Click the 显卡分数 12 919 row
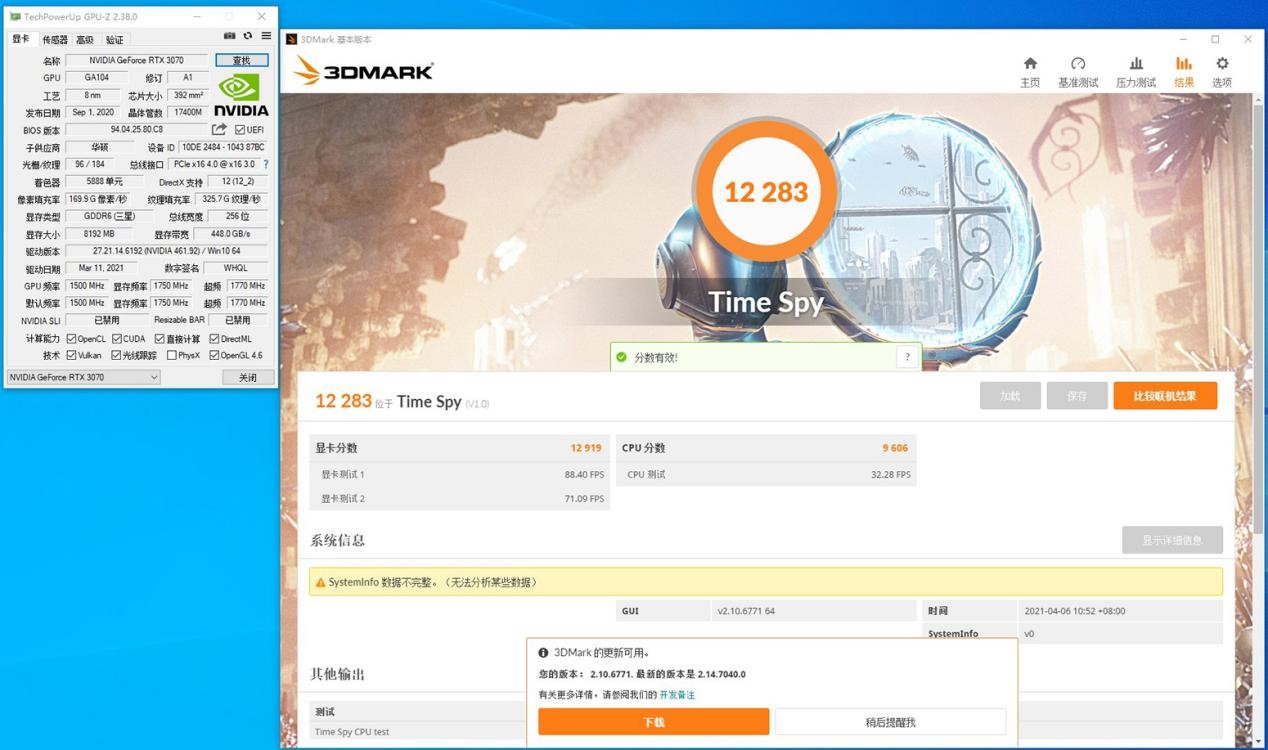The width and height of the screenshot is (1268, 750). 459,448
